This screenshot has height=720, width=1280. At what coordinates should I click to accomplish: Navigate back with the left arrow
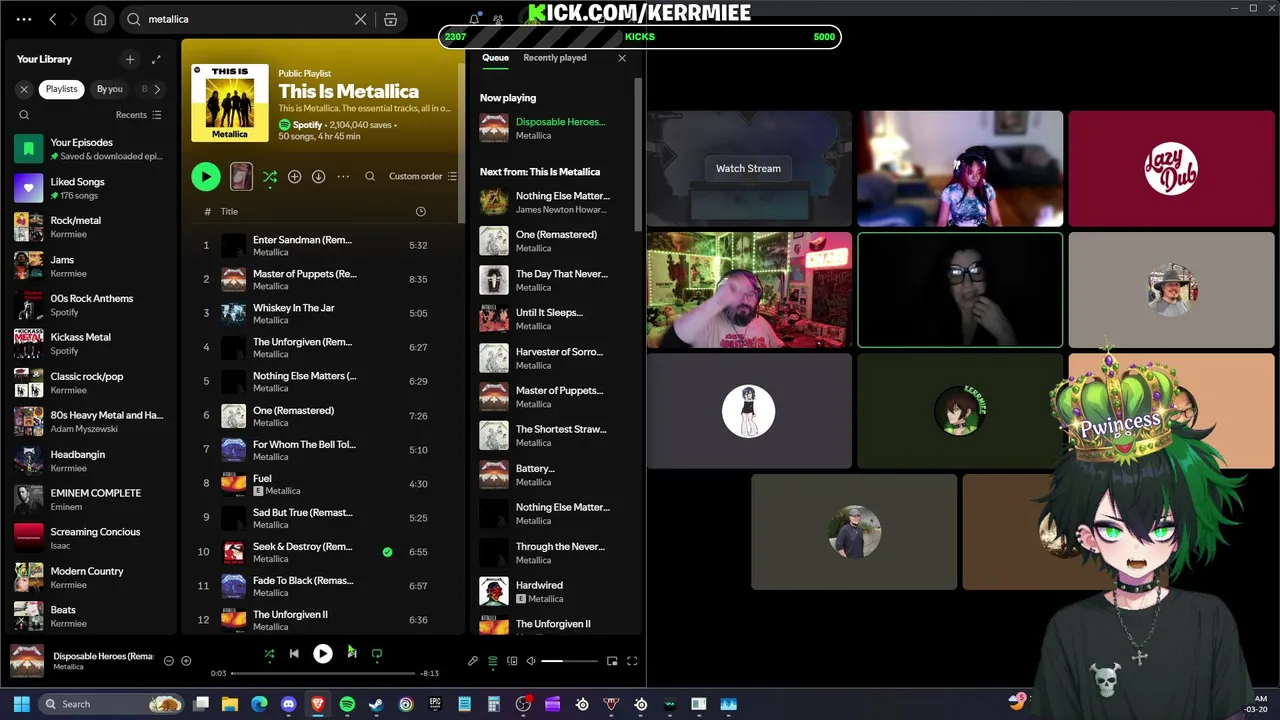tap(53, 19)
